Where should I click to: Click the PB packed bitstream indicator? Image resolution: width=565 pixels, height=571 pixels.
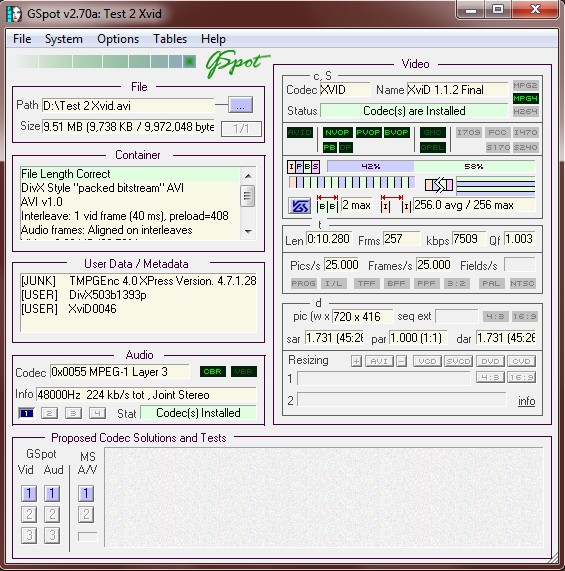pyautogui.click(x=329, y=147)
